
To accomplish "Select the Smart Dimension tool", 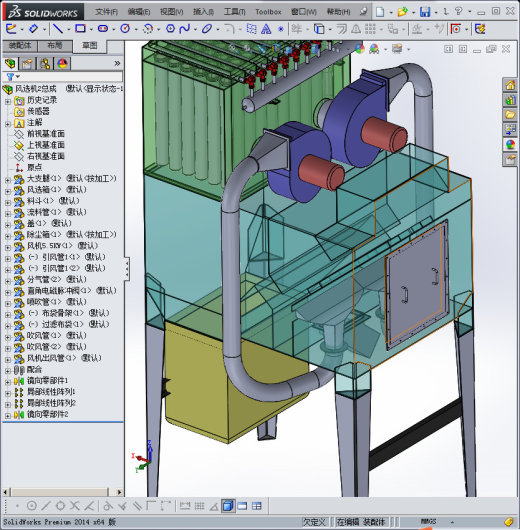I will [x=33, y=29].
